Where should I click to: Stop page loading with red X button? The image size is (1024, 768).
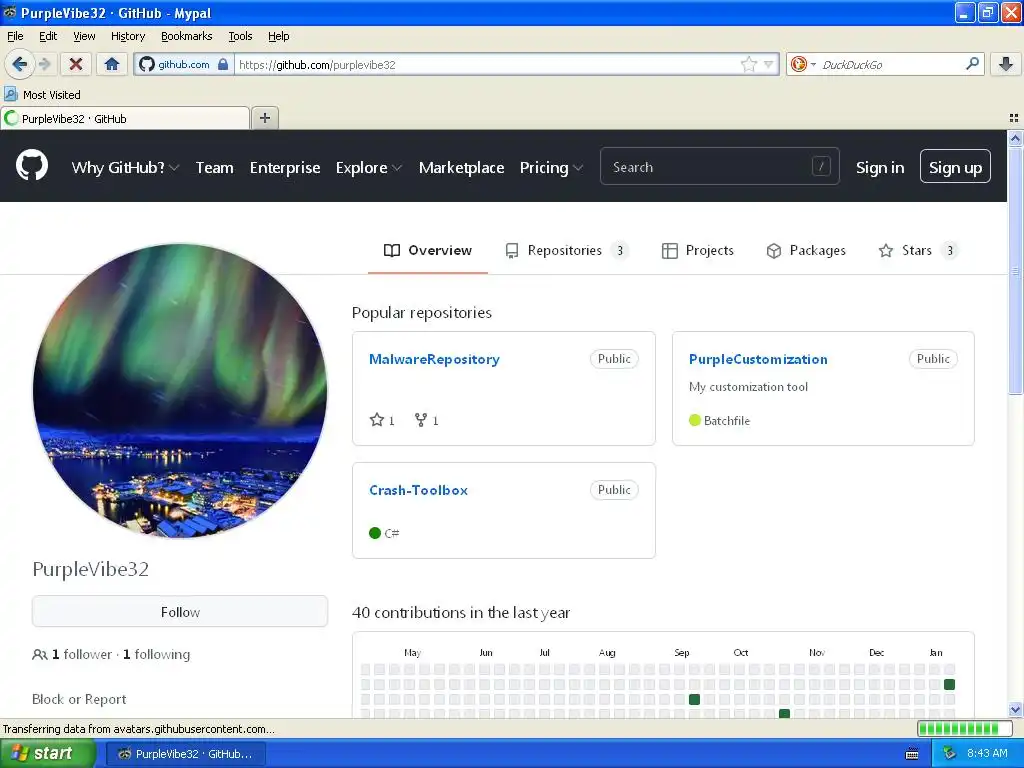pyautogui.click(x=76, y=64)
